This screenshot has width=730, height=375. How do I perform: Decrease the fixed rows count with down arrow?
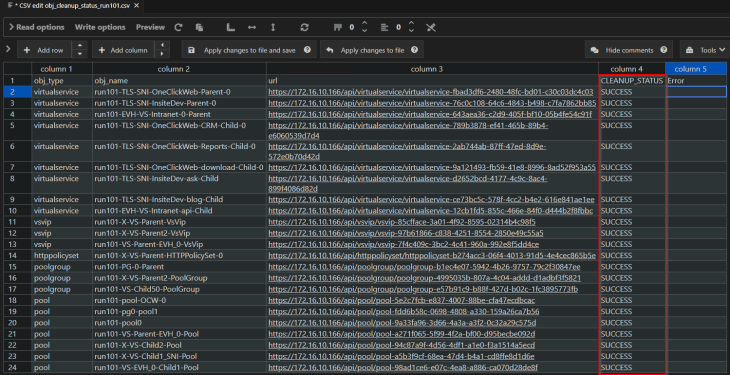point(365,31)
